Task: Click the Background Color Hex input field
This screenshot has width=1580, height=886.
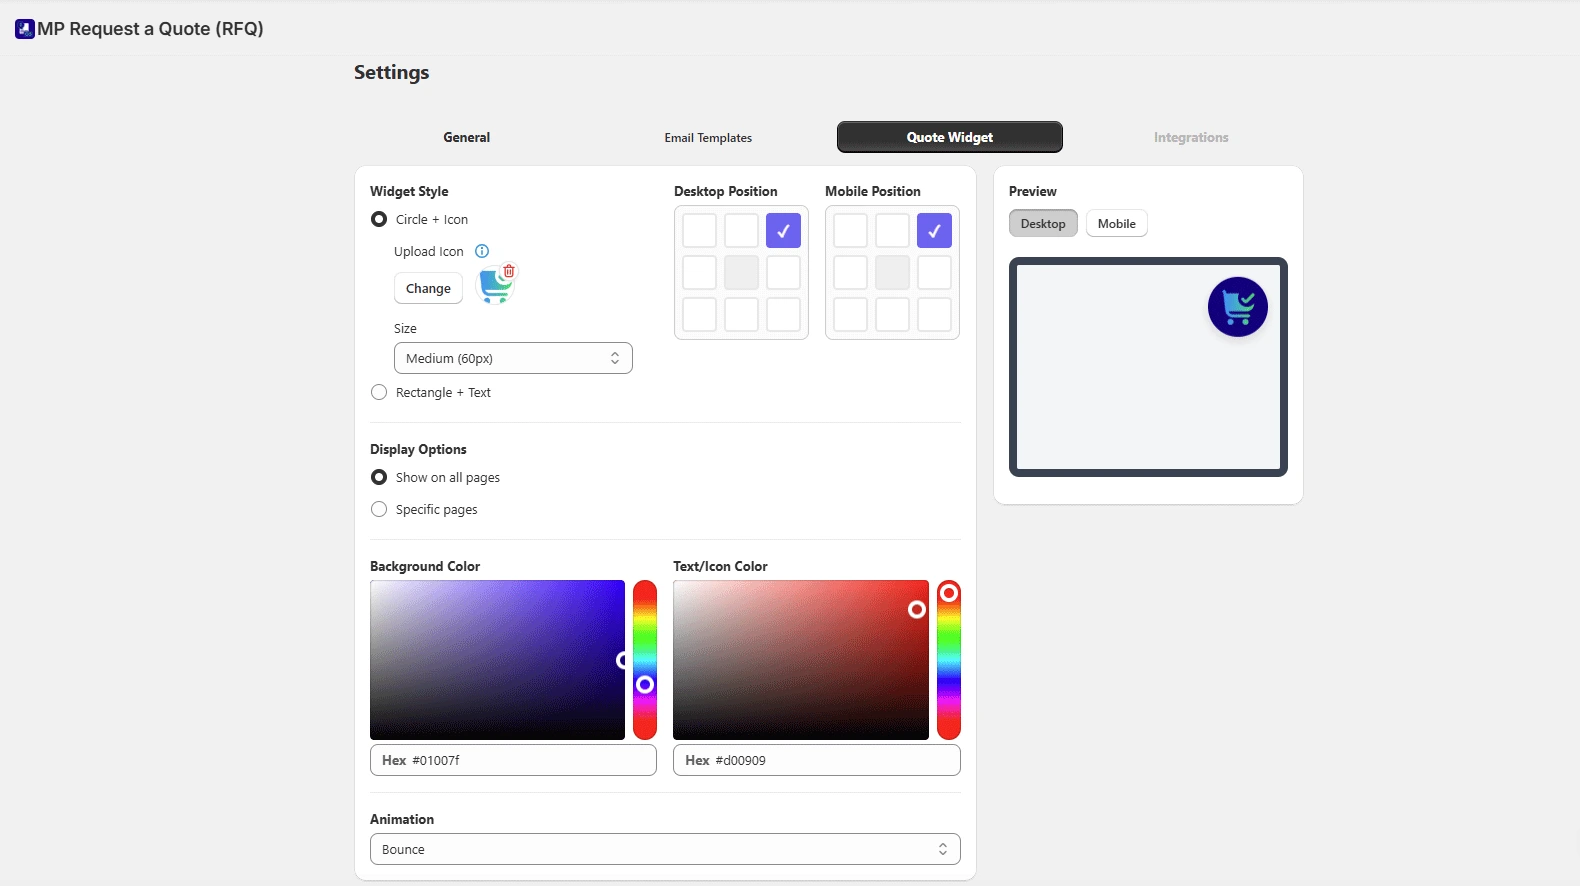Action: (x=513, y=760)
